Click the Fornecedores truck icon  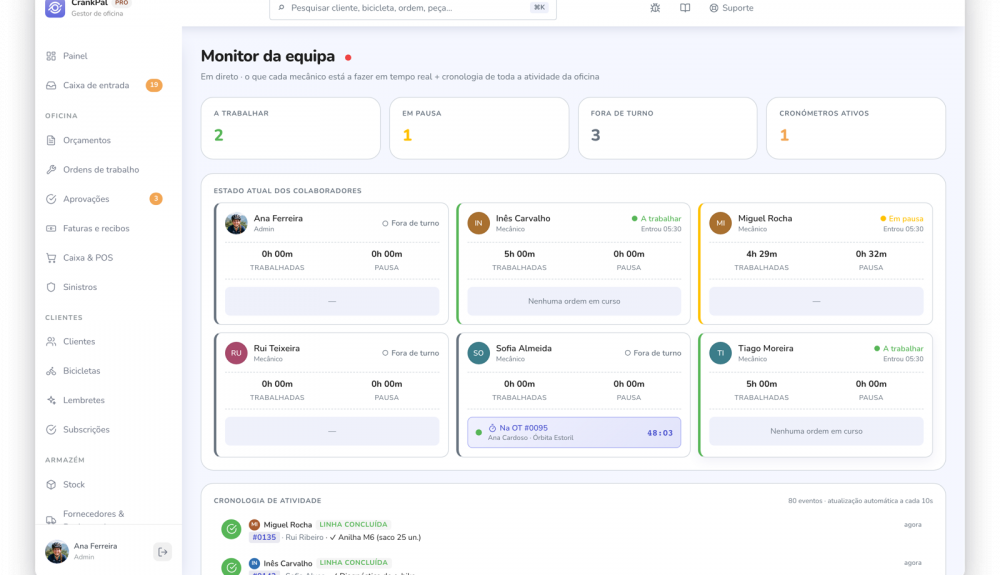pos(51,520)
